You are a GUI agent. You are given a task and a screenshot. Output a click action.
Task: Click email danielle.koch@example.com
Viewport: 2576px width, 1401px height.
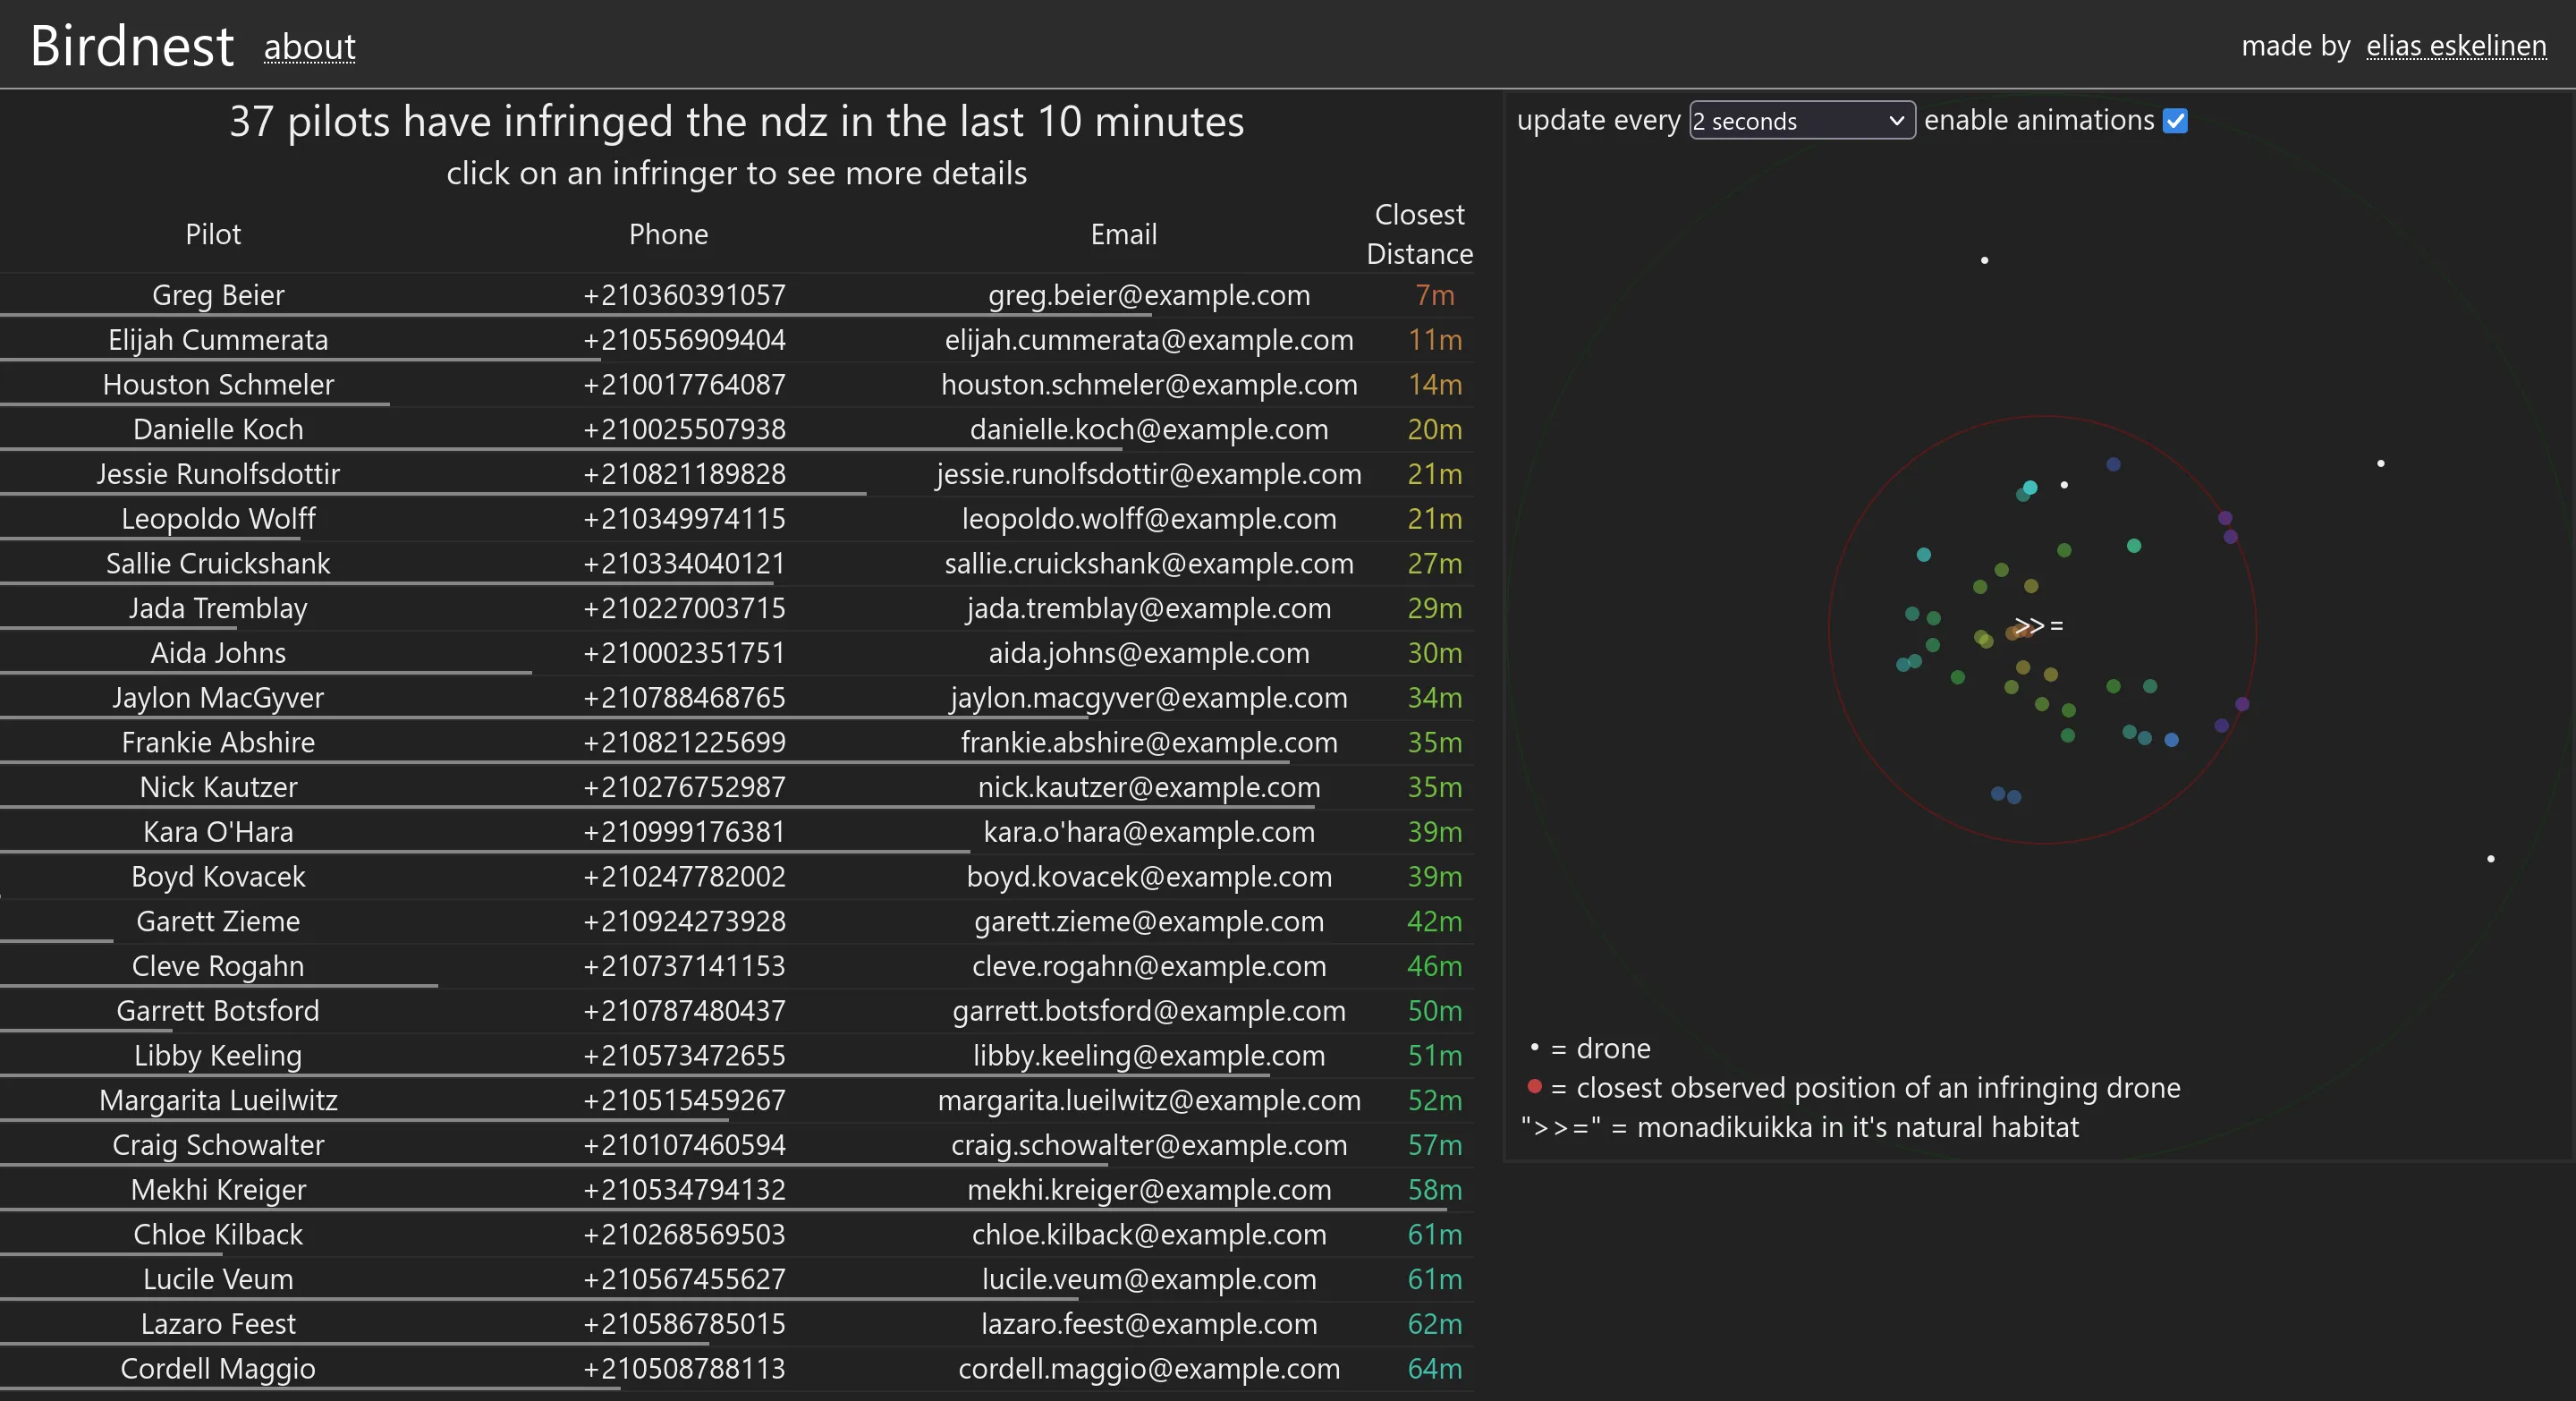click(1149, 429)
